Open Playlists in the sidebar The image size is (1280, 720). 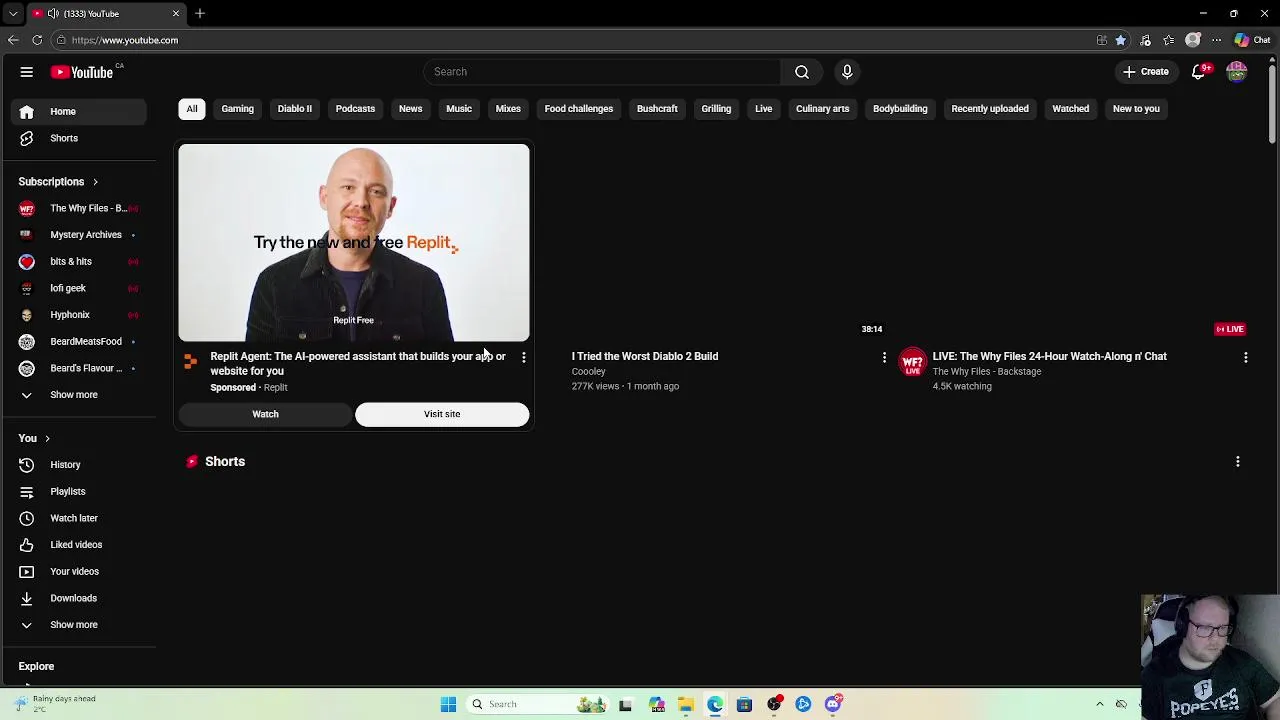coord(78,492)
